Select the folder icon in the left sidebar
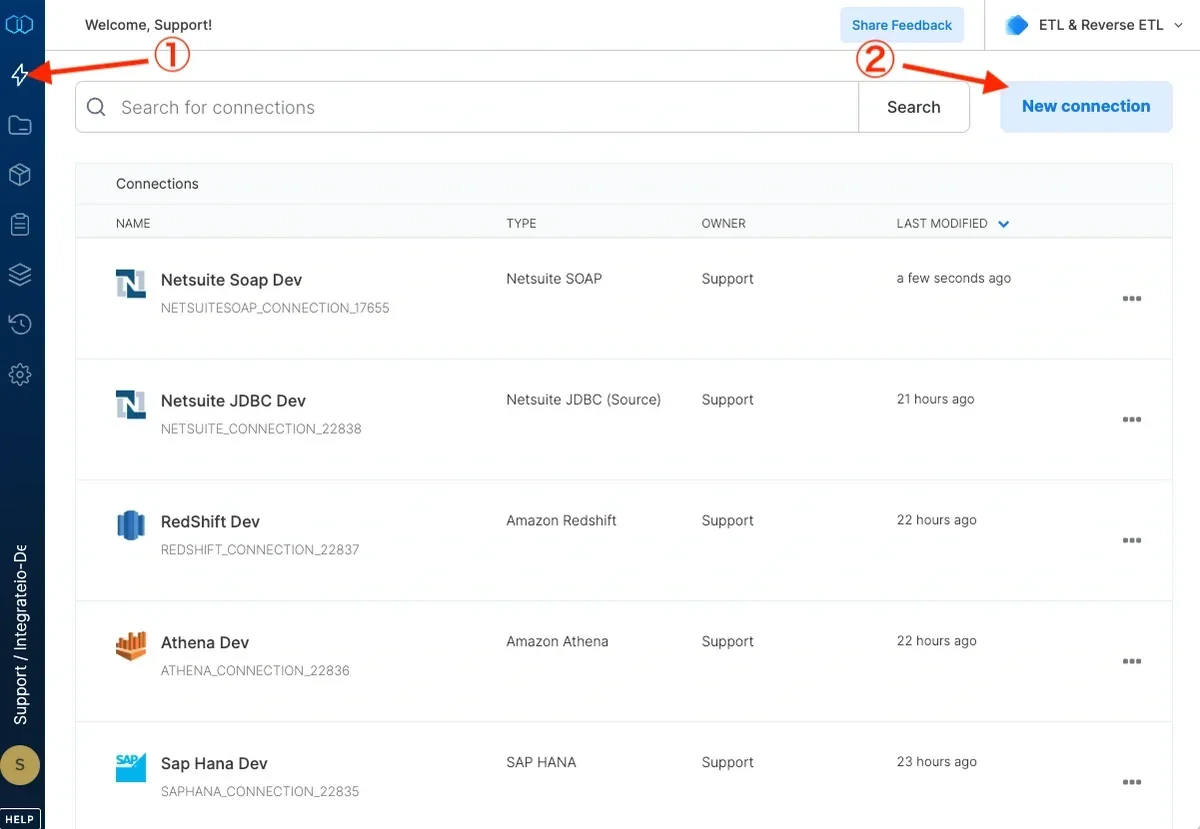Viewport: 1200px width, 829px height. 21,124
